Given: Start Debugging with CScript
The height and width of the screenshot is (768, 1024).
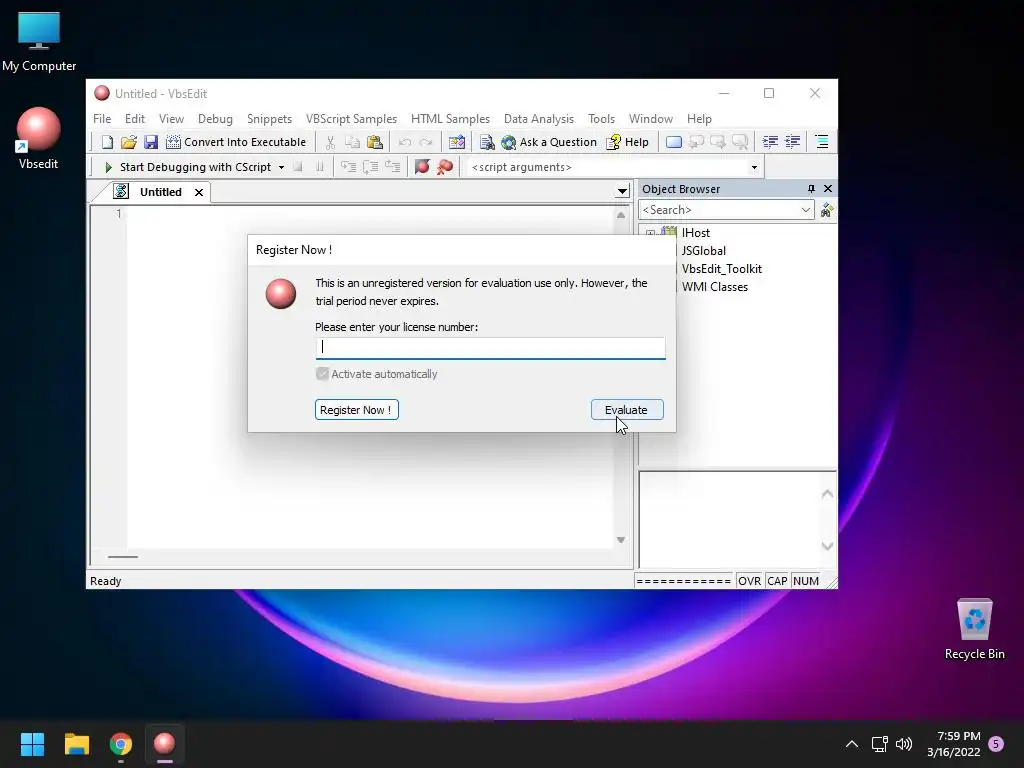Looking at the screenshot, I should tap(187, 167).
